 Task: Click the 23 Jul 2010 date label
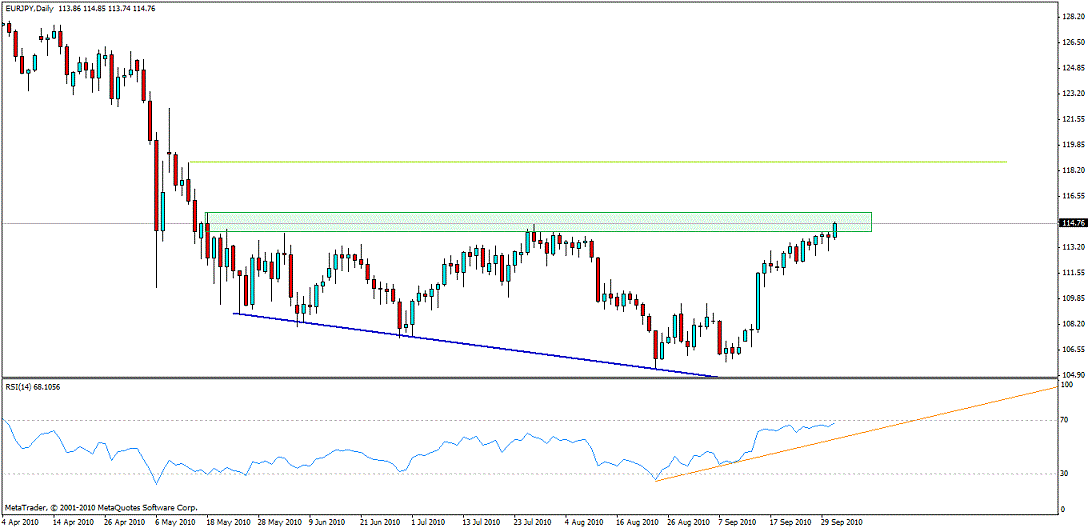pyautogui.click(x=533, y=521)
